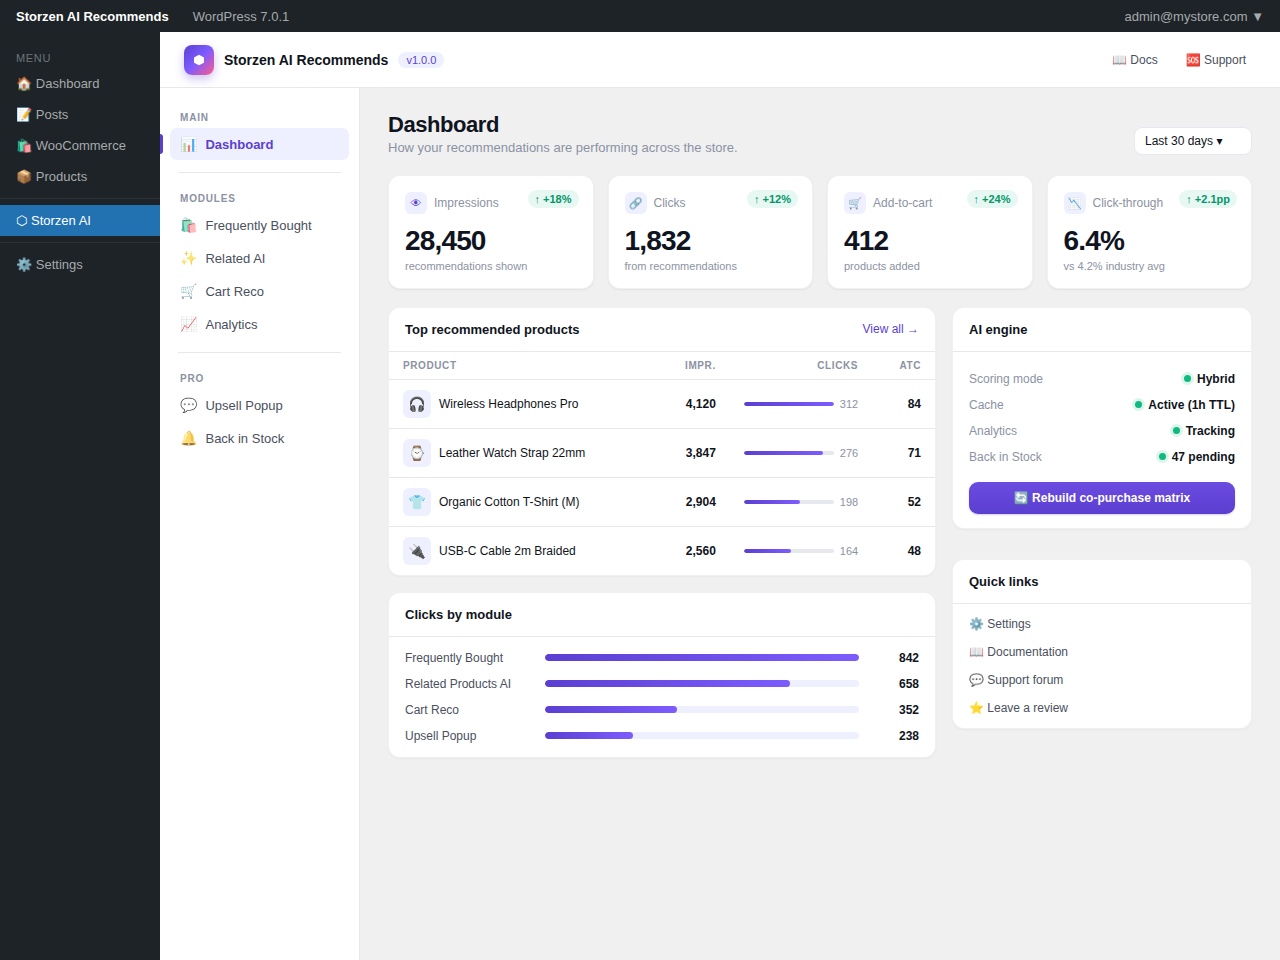This screenshot has height=960, width=1280.
Task: Click the 4,120 impressions value
Action: [701, 404]
